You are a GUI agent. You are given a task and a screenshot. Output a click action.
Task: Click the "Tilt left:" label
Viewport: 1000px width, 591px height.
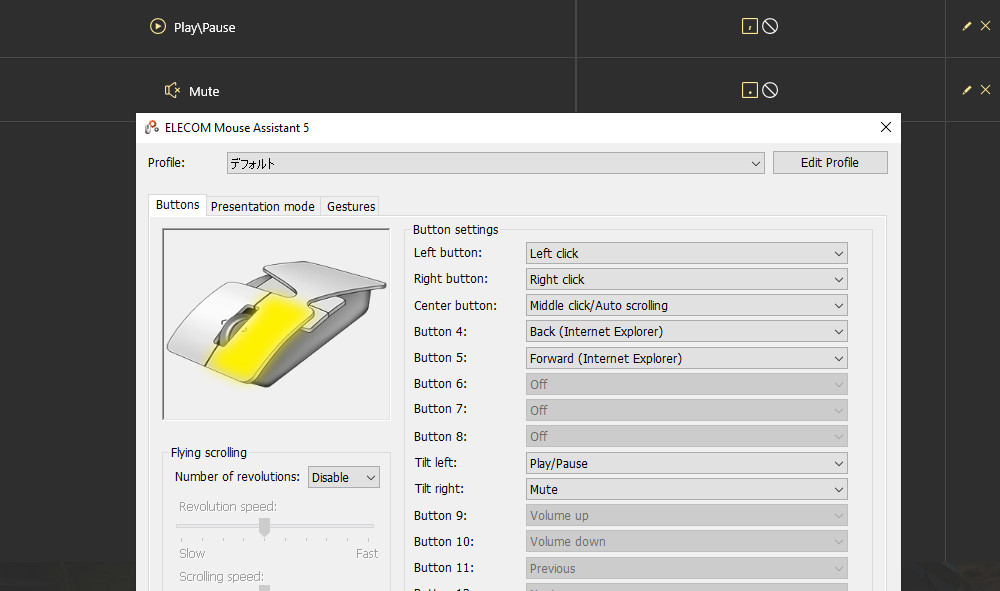coord(436,462)
